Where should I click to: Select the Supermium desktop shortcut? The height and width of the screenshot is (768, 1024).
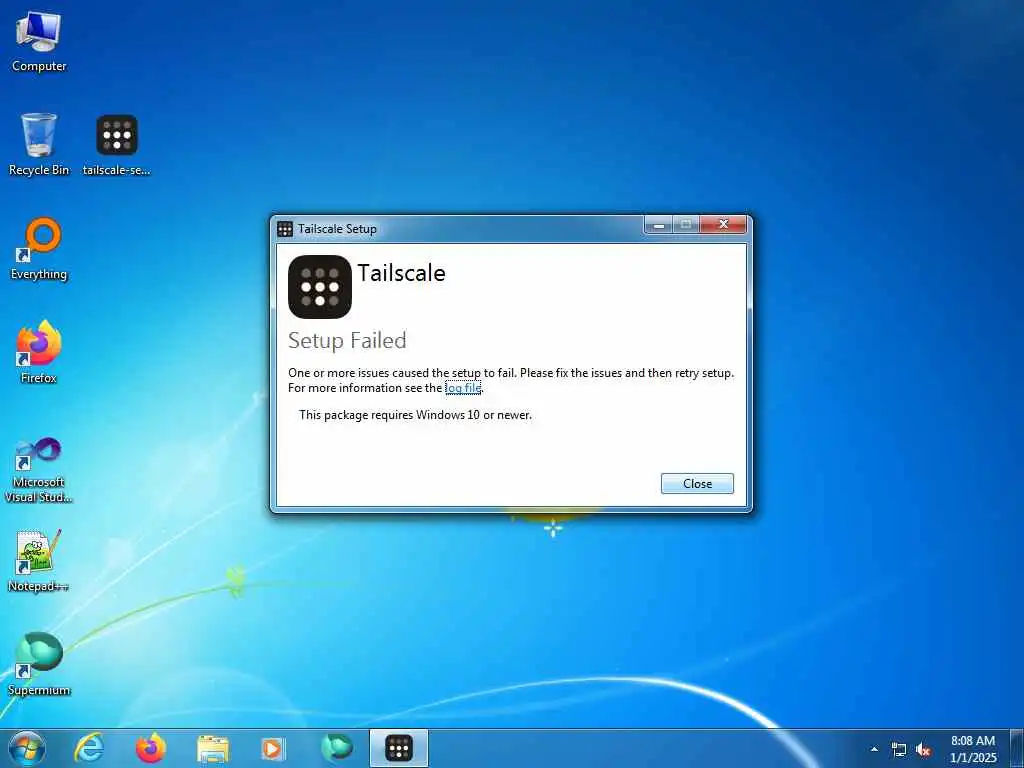tap(39, 664)
